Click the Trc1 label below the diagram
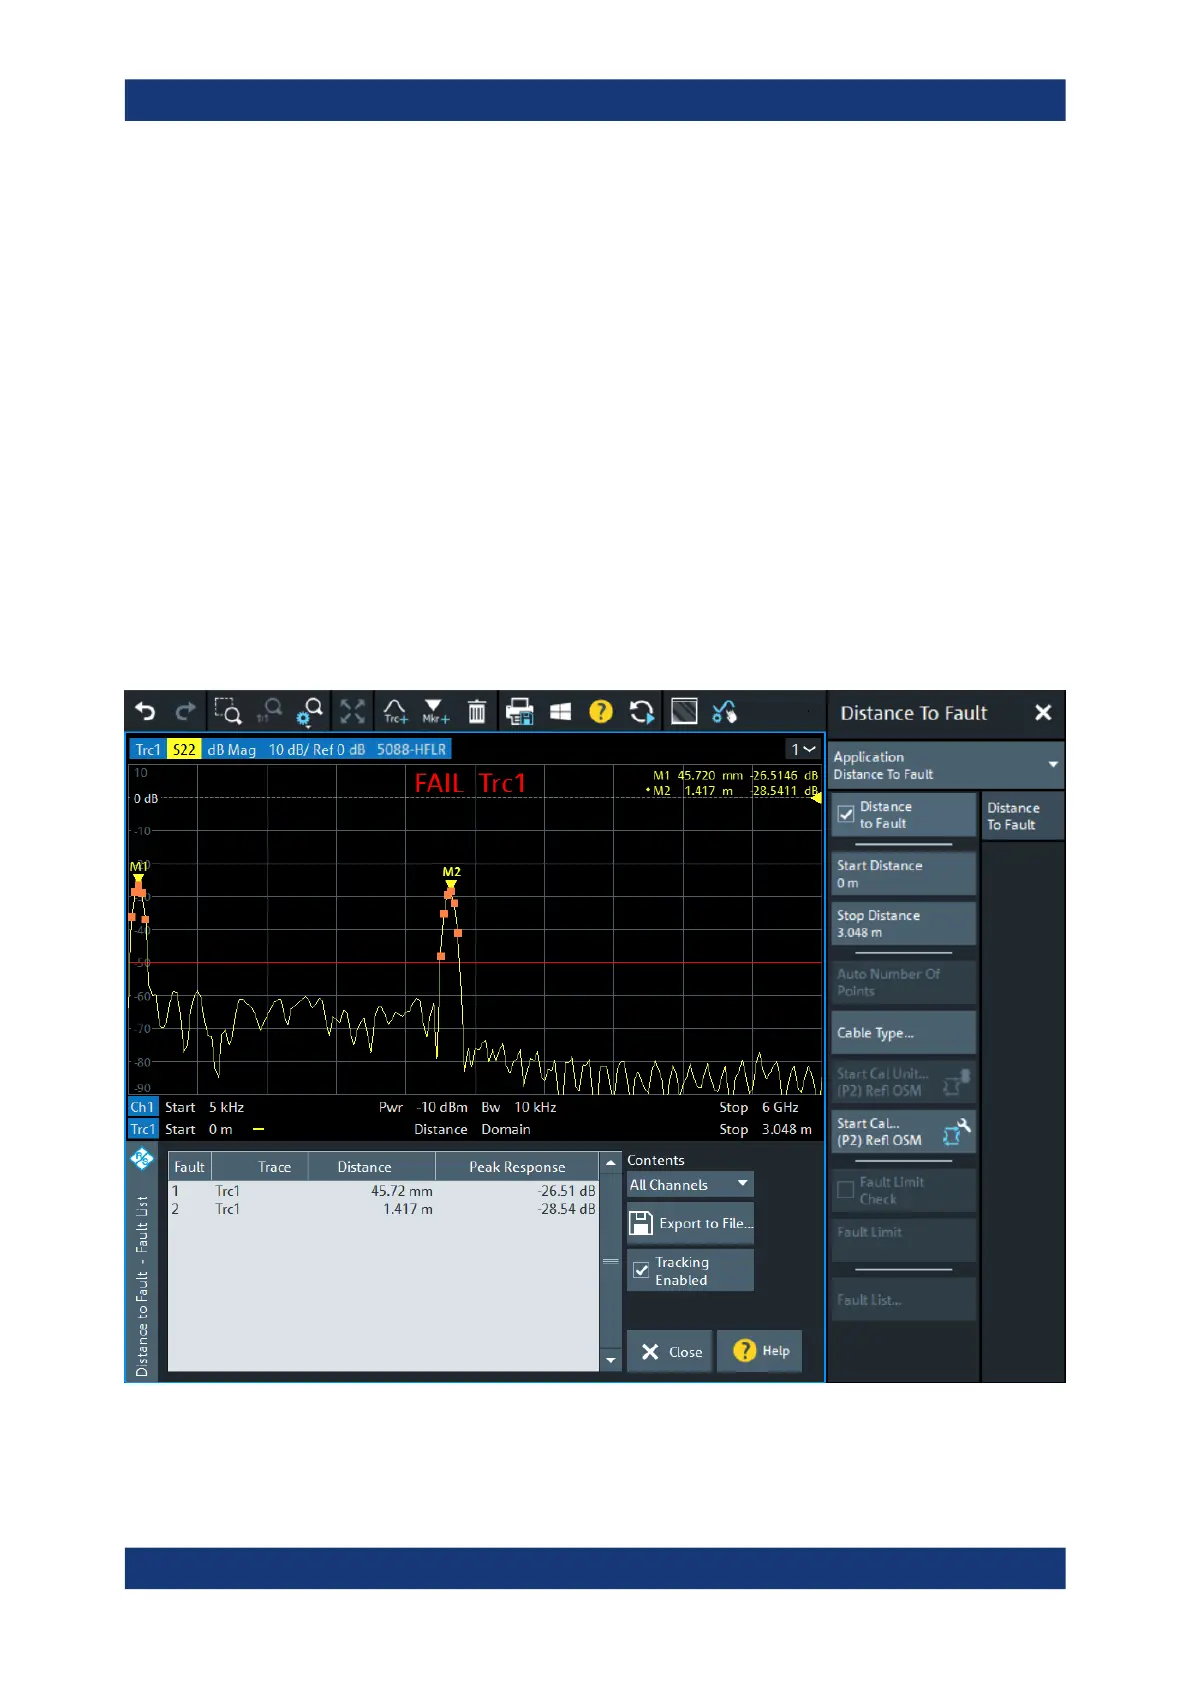The image size is (1191, 1684). [143, 1129]
